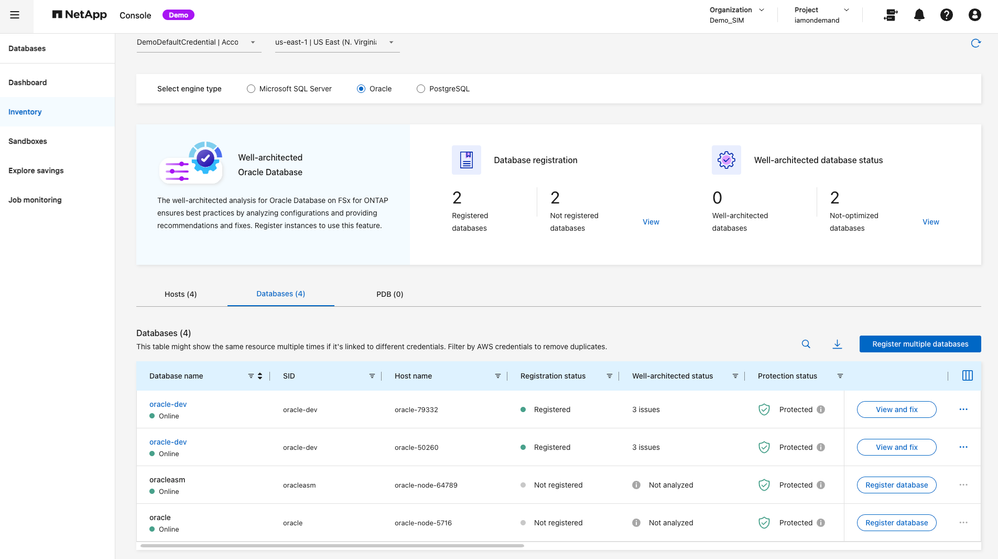998x559 pixels.
Task: Expand the DemoDefaultCredential dropdown
Action: pos(197,43)
